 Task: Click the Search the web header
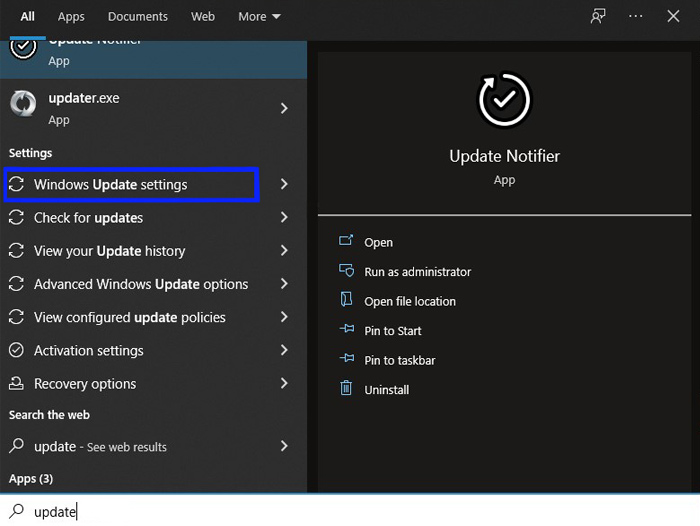(x=49, y=415)
